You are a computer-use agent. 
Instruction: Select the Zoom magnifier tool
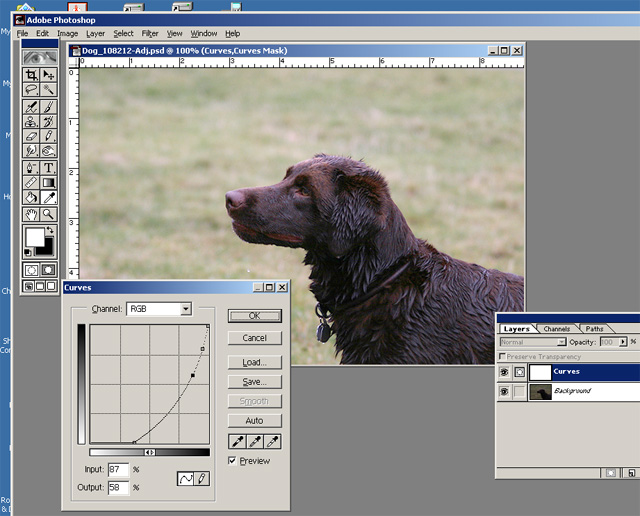48,214
